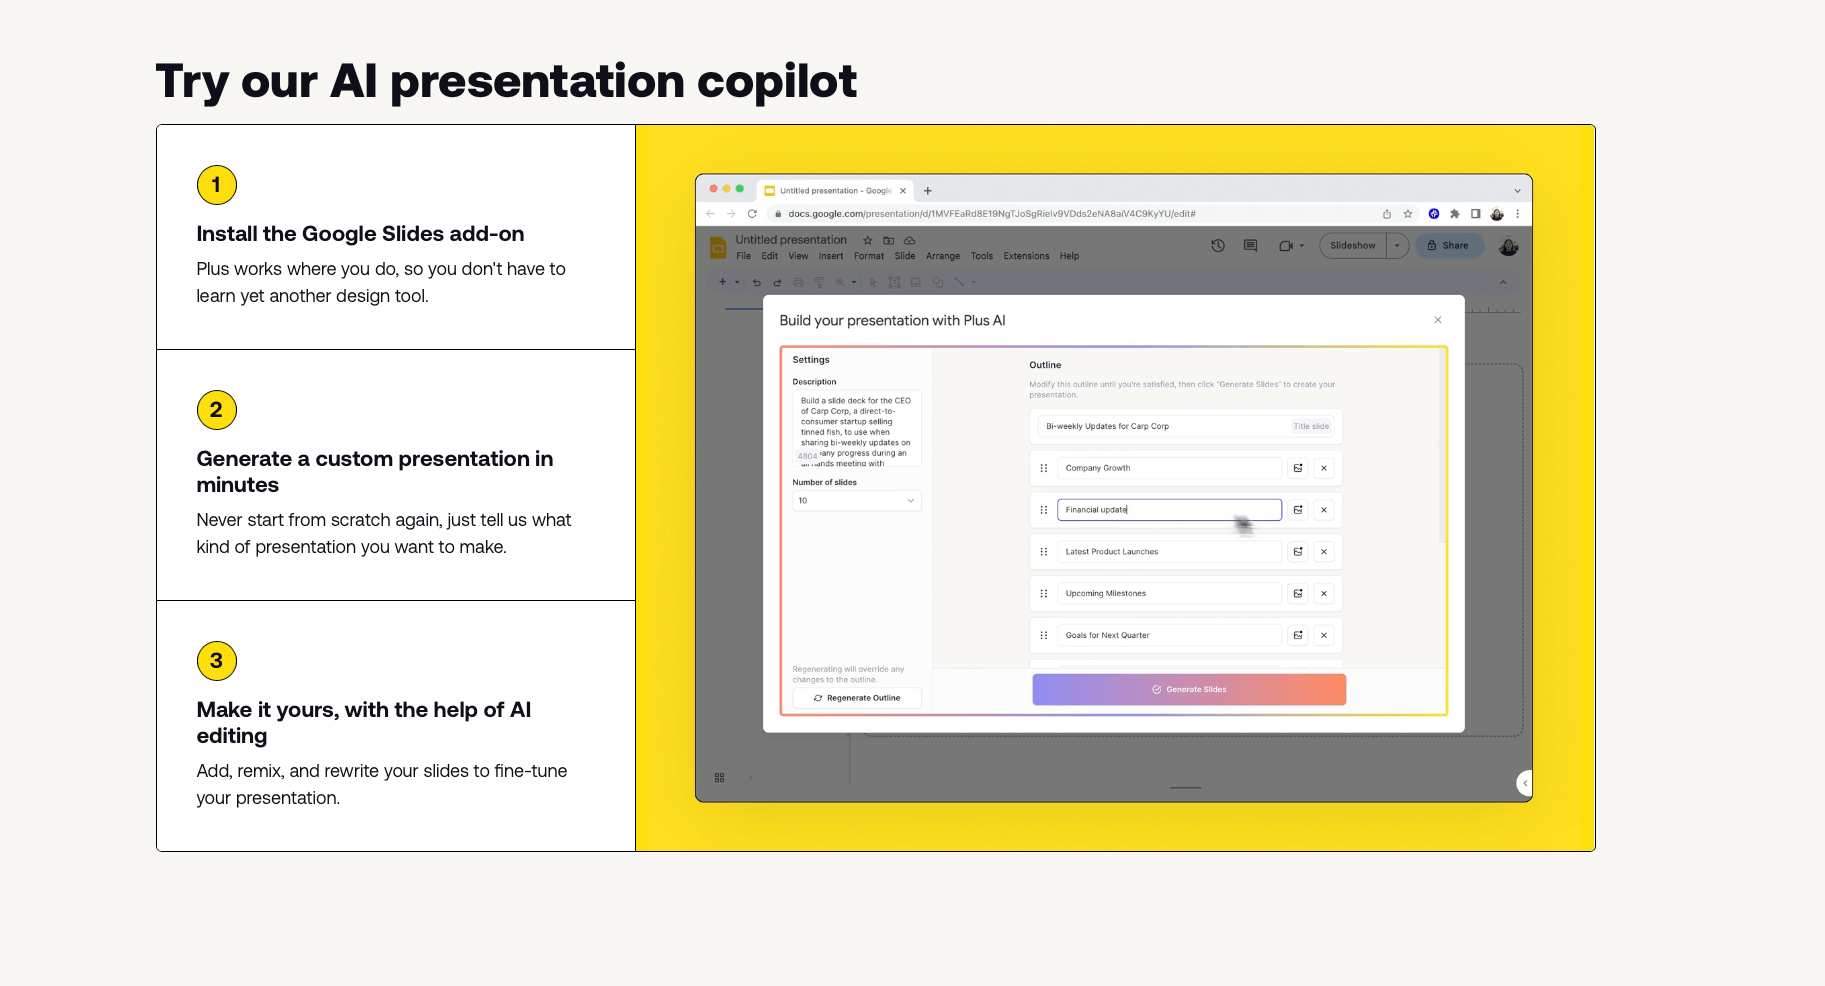Click the browser back arrow
Screen dimensions: 1825x986
(x=710, y=214)
